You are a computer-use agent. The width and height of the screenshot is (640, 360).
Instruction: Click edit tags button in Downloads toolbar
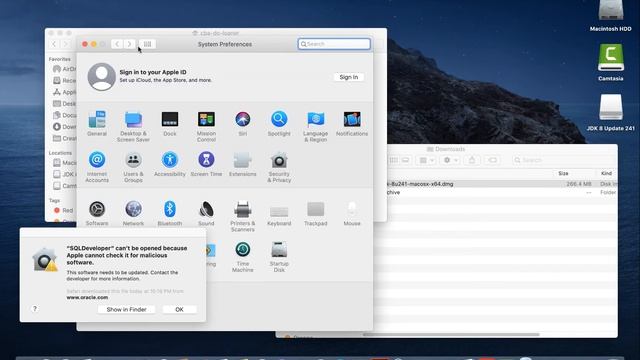click(493, 160)
